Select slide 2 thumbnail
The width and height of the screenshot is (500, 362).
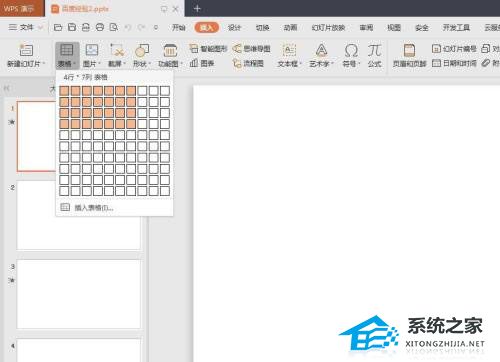click(x=79, y=215)
